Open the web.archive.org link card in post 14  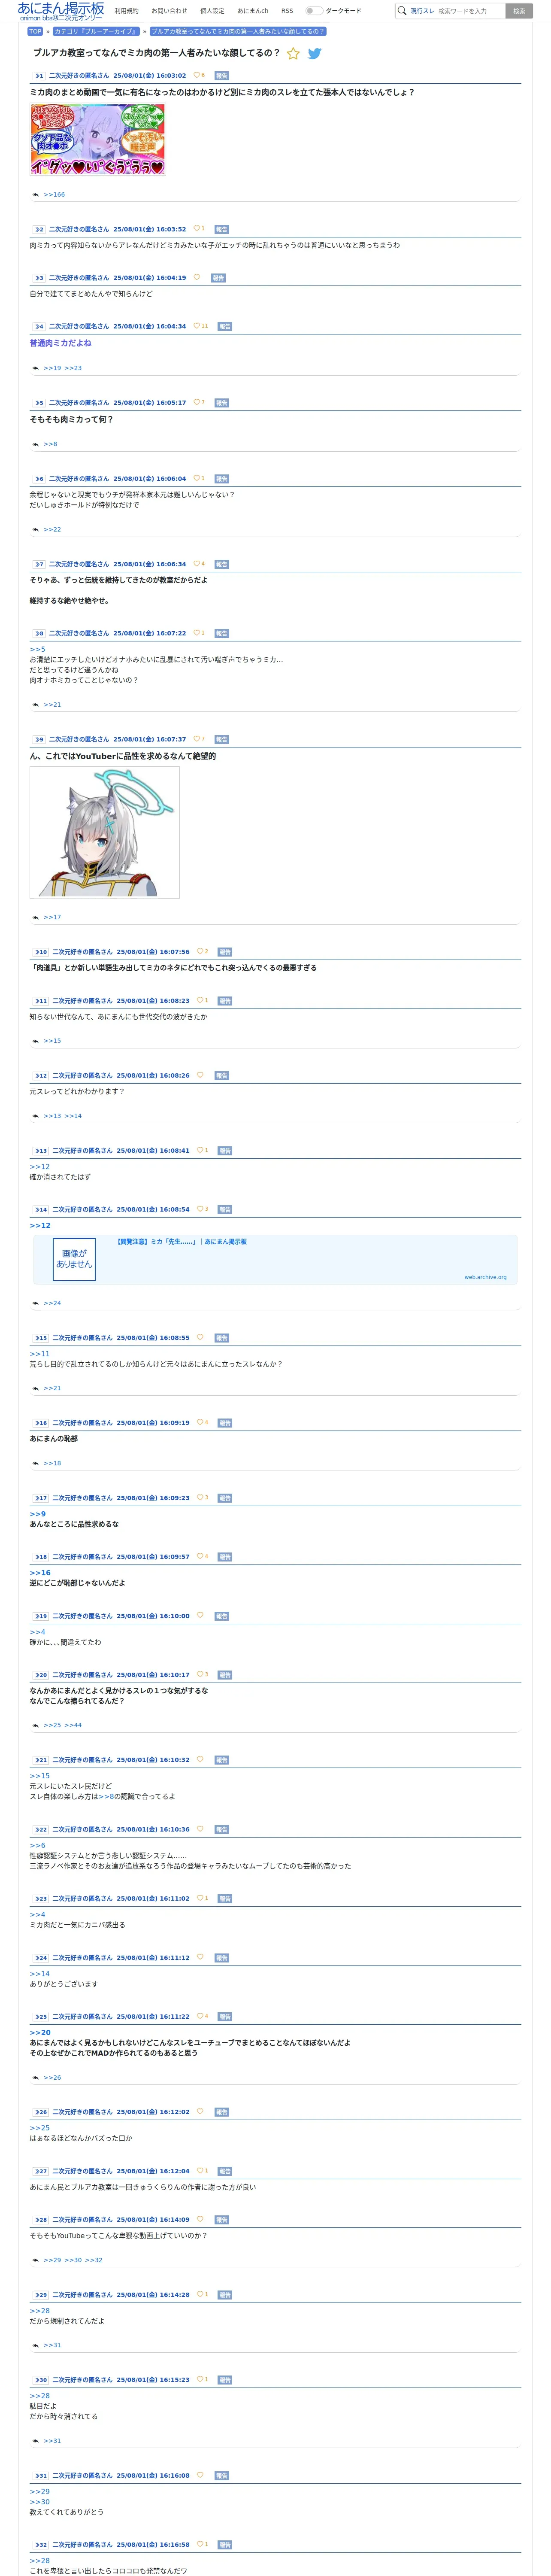[x=275, y=1259]
